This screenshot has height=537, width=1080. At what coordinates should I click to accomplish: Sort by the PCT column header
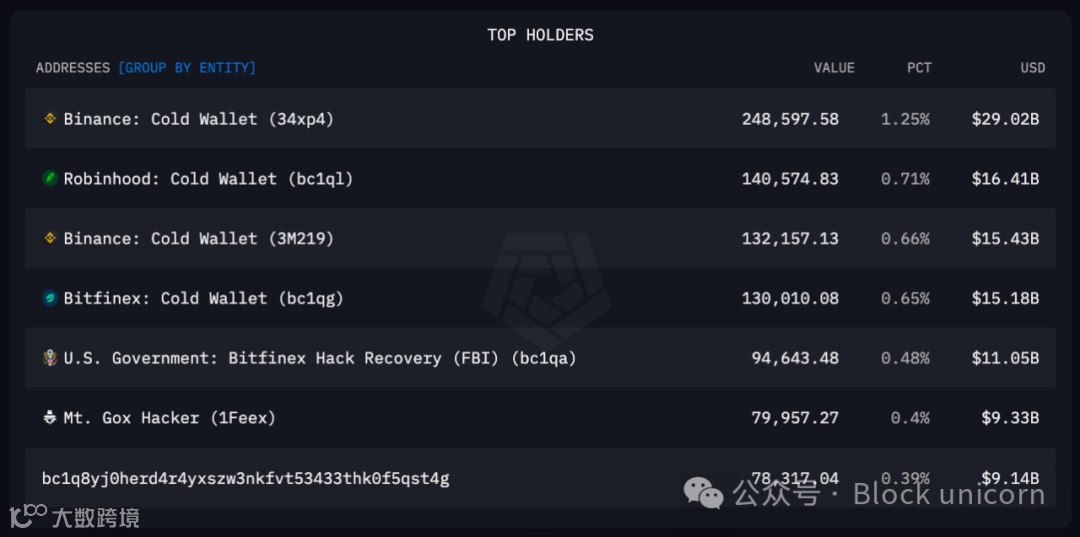(x=919, y=68)
